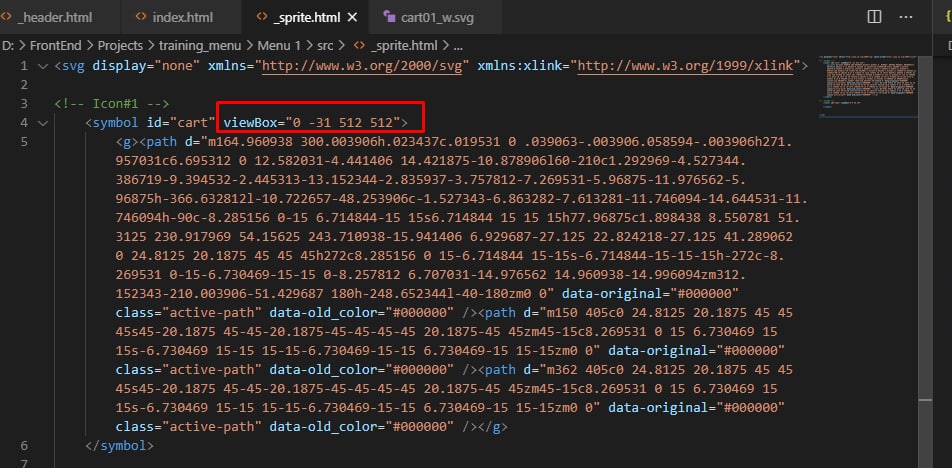Click src folder in the breadcrumb
This screenshot has height=468, width=952.
pyautogui.click(x=325, y=46)
